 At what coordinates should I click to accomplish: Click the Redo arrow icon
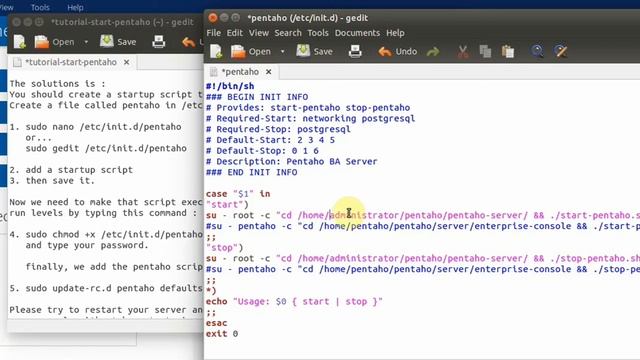[x=433, y=51]
